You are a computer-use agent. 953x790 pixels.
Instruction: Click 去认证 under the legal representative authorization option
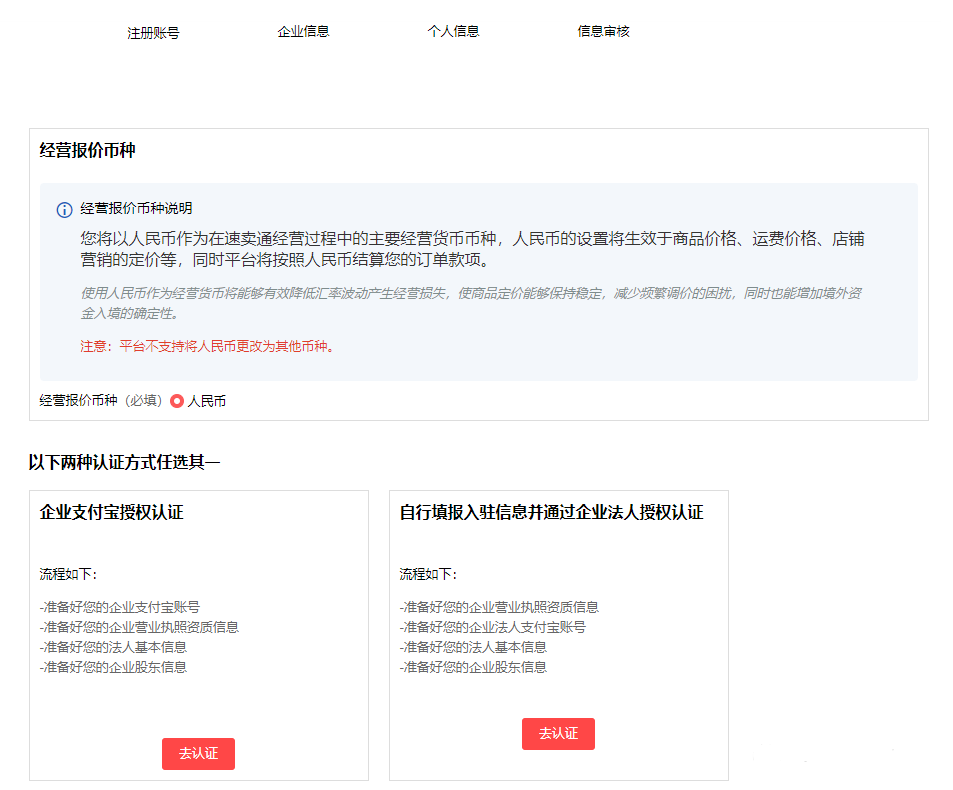click(x=557, y=733)
